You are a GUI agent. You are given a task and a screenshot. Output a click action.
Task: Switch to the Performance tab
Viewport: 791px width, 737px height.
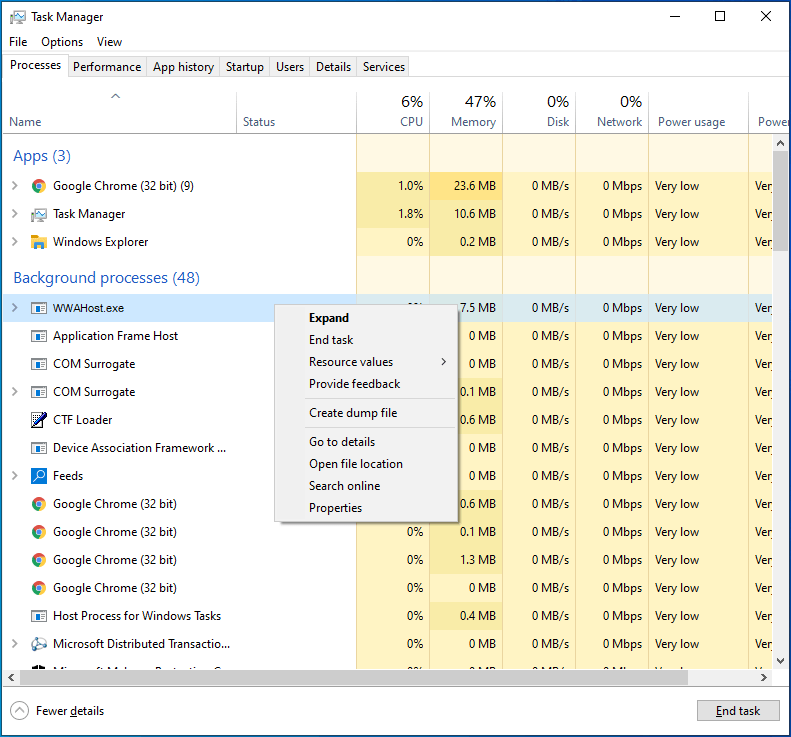click(107, 67)
